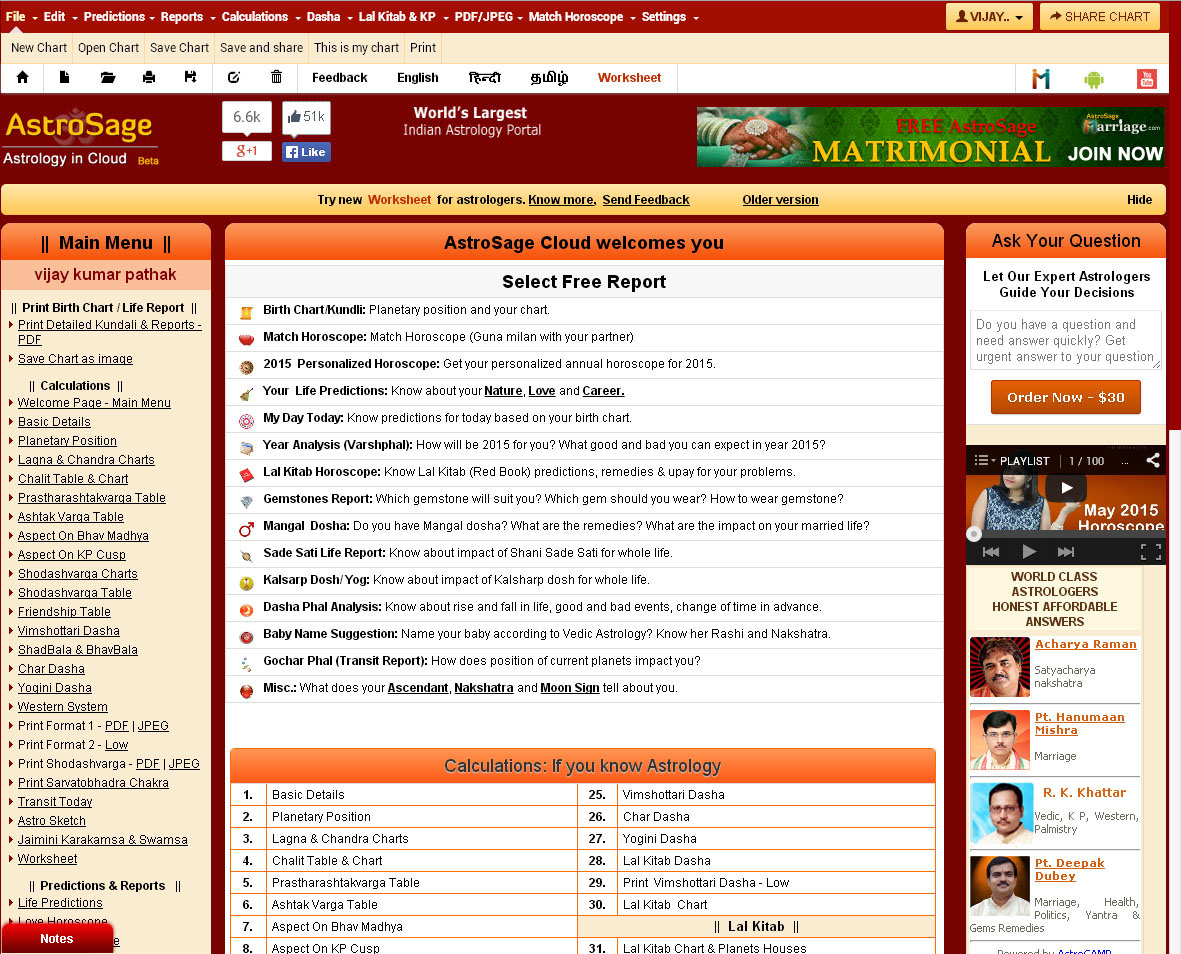Click Pt. Hanumaan Mishra photo thumbnail

pos(999,739)
